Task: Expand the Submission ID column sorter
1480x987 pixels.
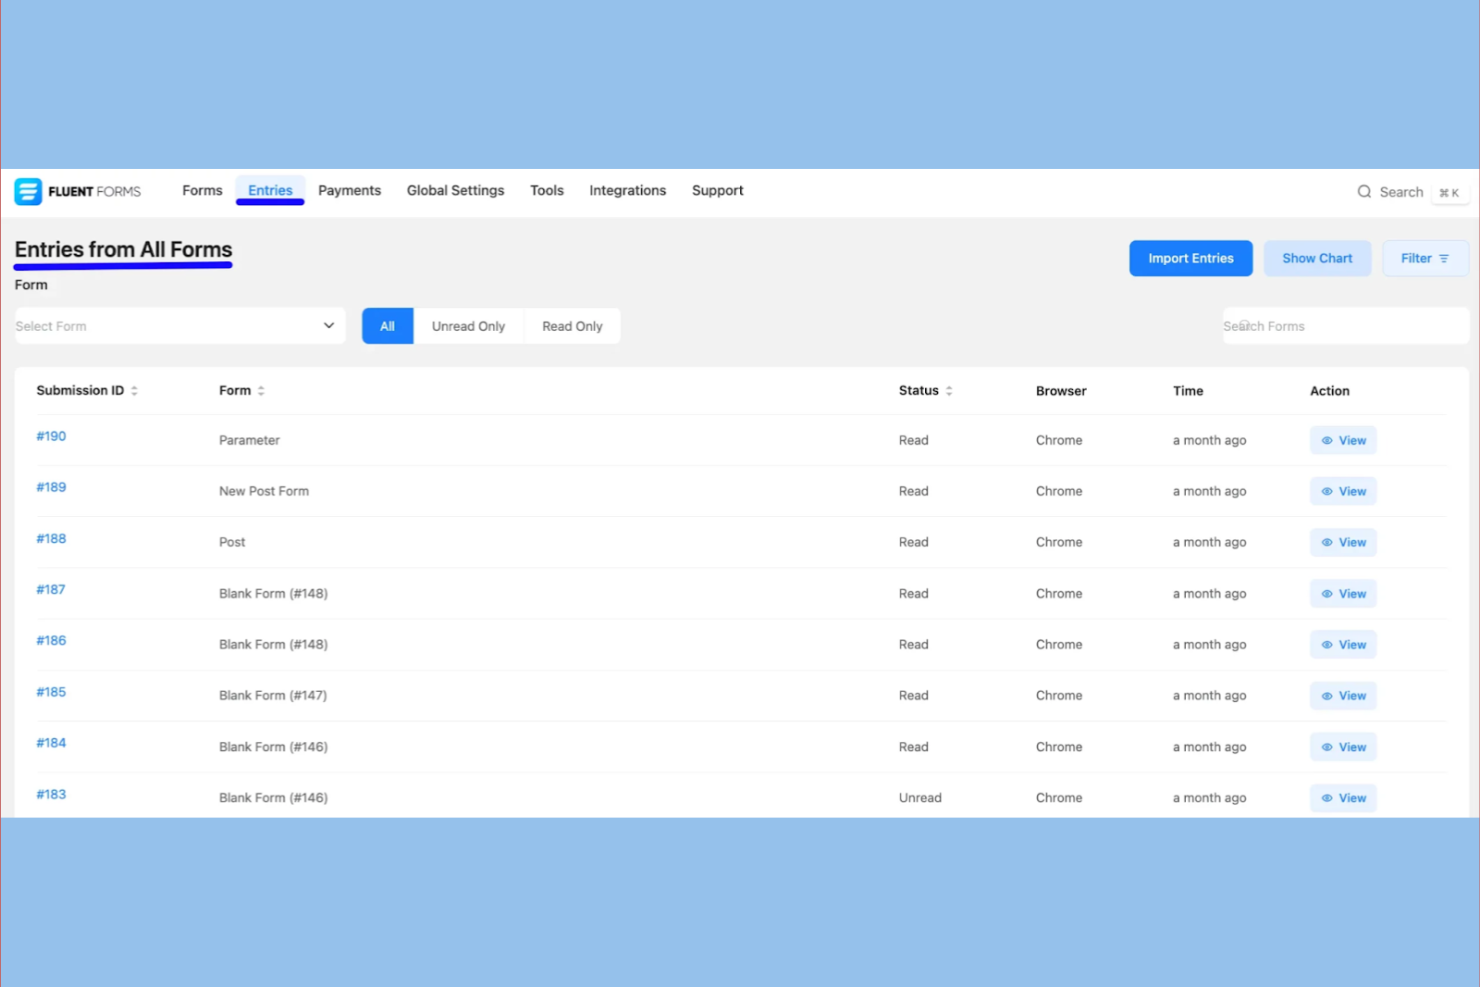Action: tap(134, 390)
